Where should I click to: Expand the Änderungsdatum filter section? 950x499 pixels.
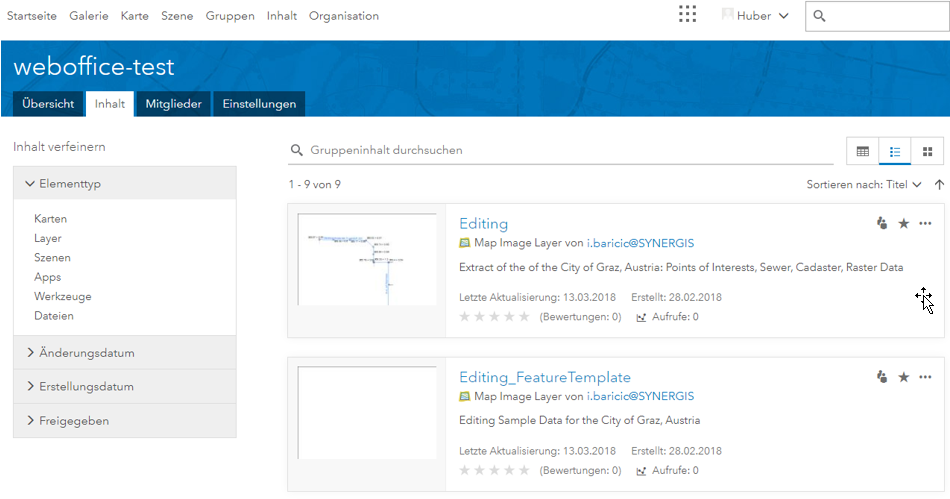(125, 353)
